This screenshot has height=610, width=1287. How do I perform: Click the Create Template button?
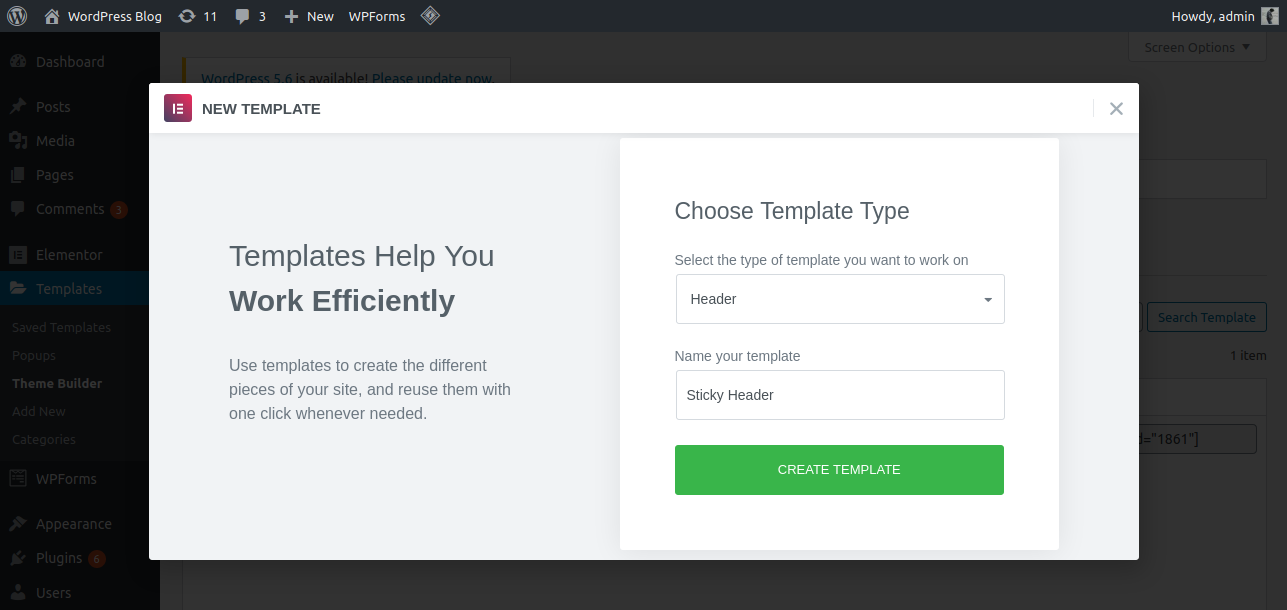click(839, 470)
